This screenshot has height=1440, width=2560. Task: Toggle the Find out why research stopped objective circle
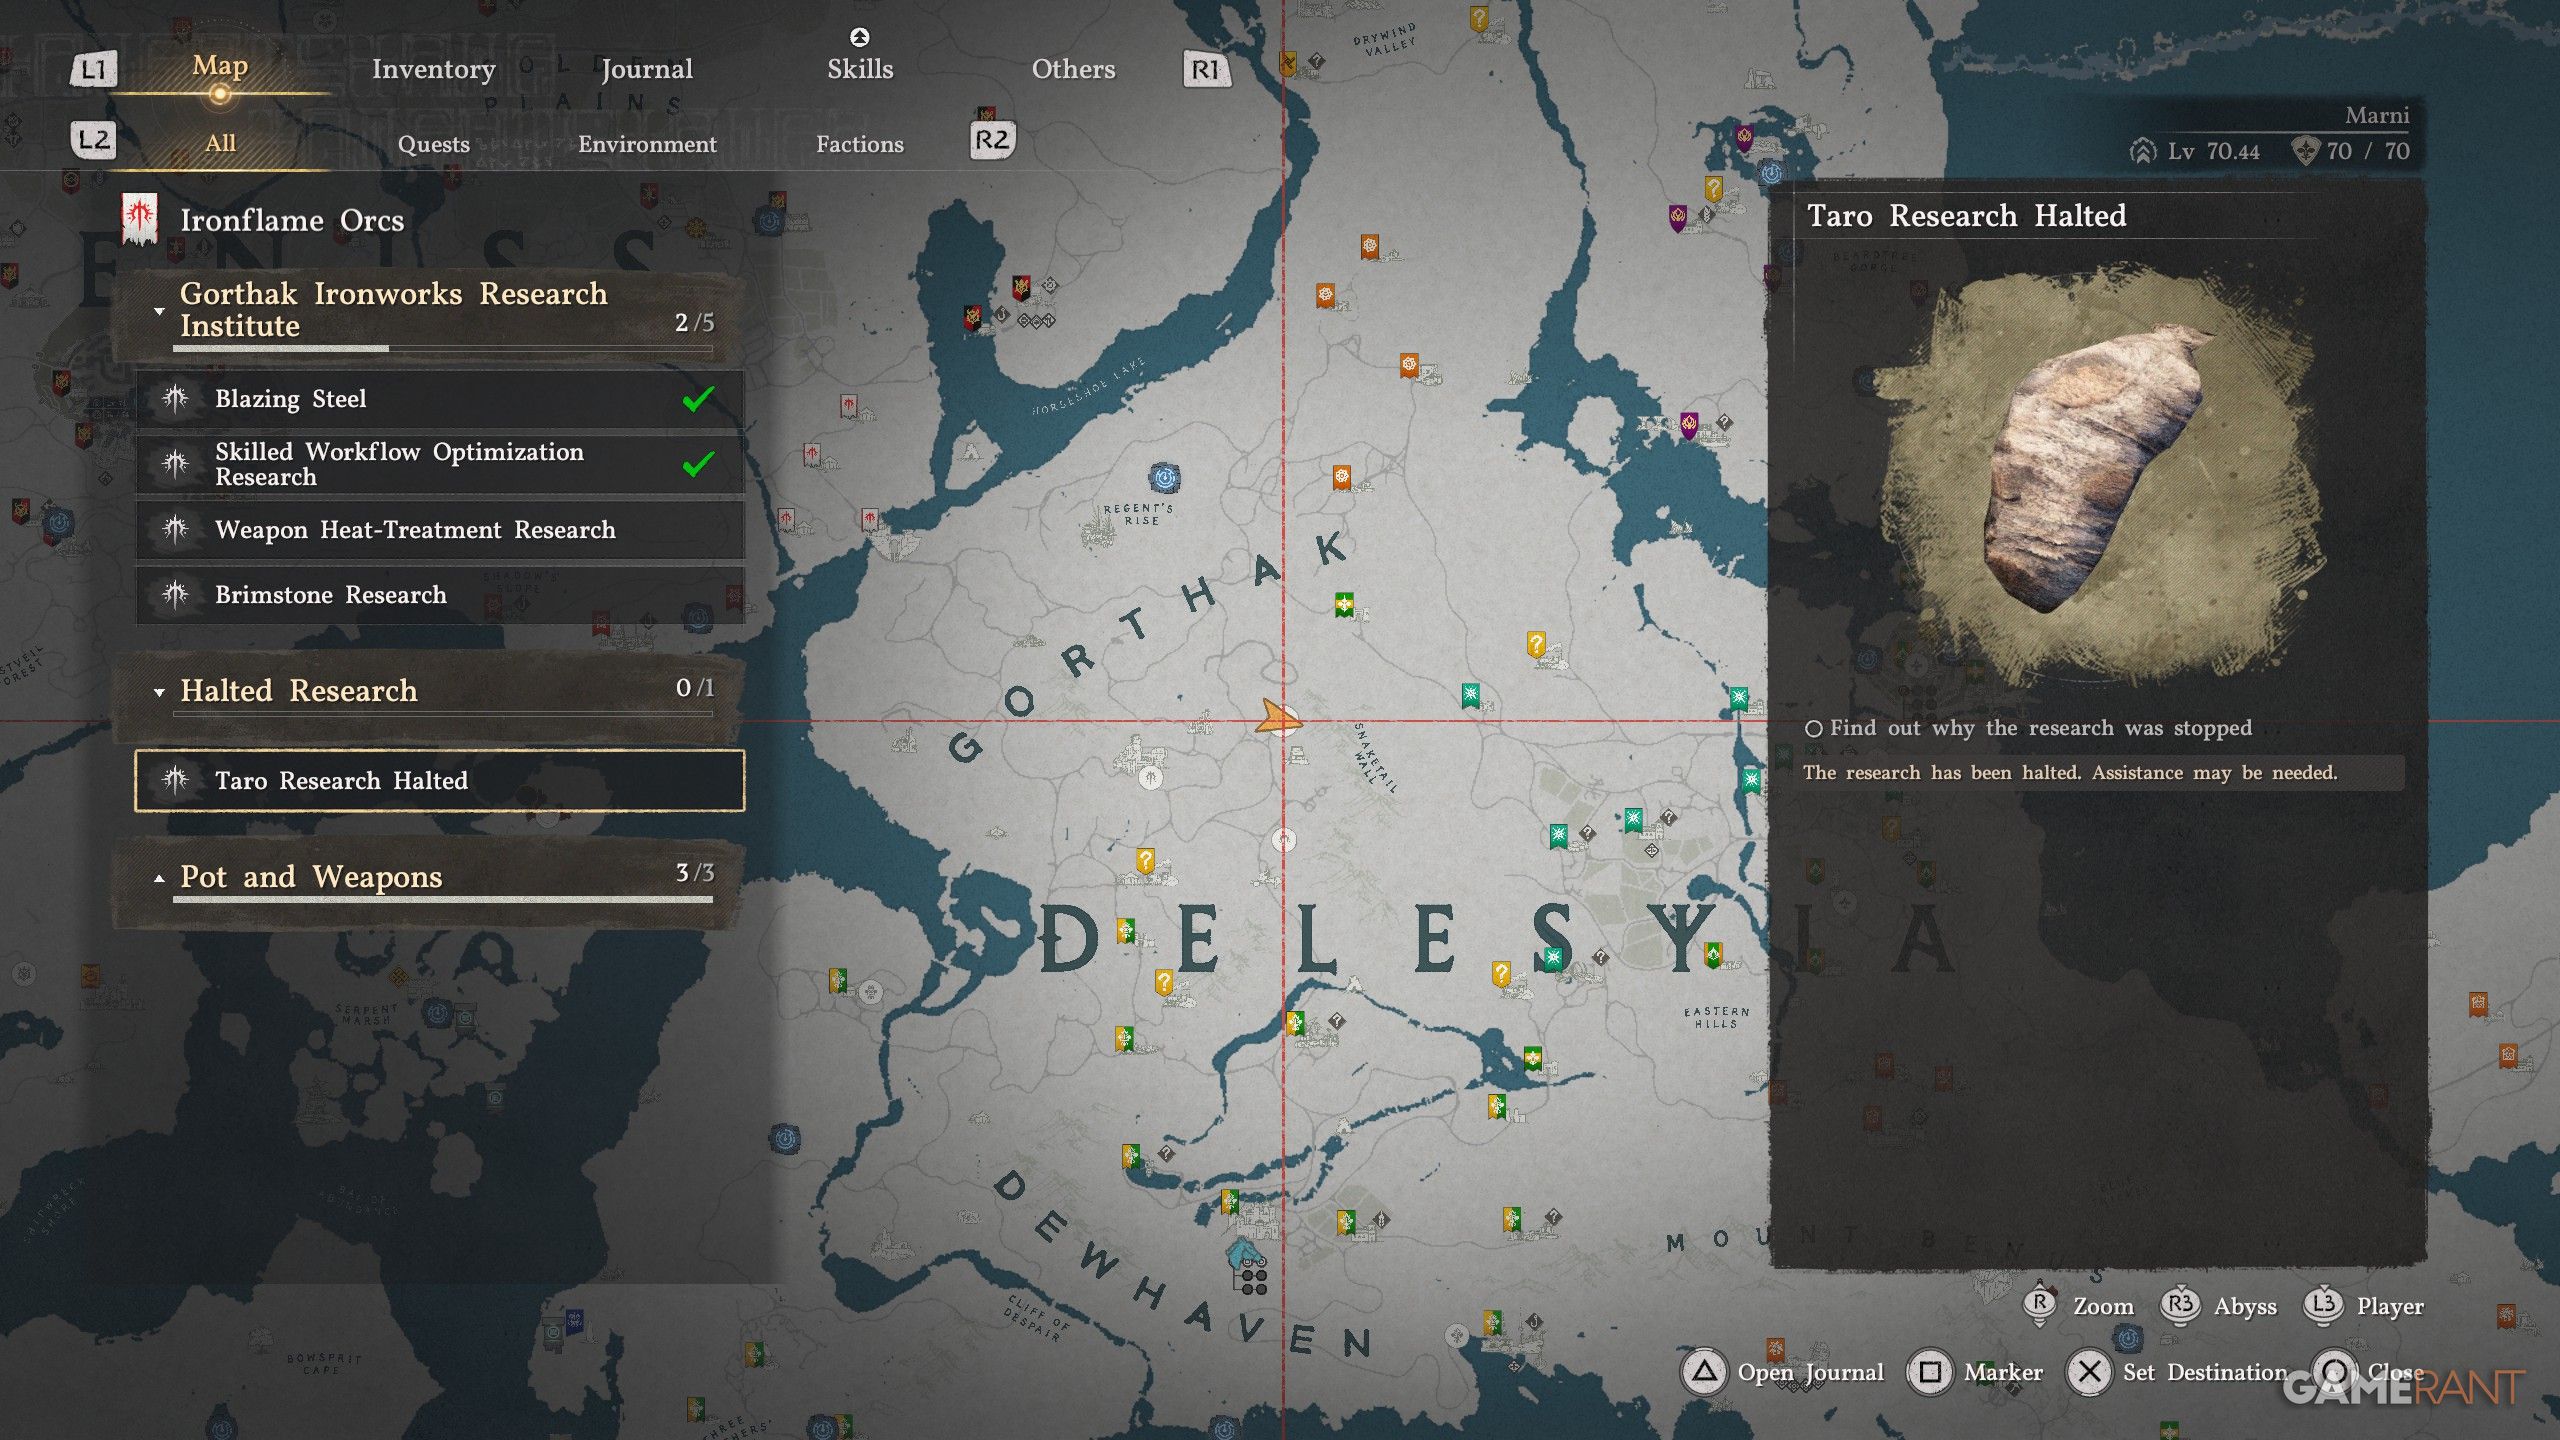pos(1813,729)
